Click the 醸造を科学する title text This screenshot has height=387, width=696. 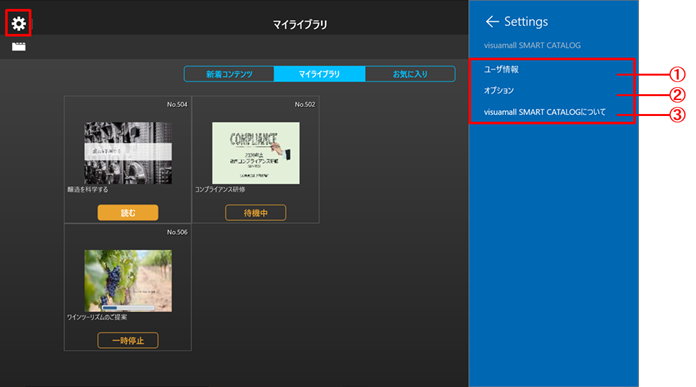[x=87, y=190]
